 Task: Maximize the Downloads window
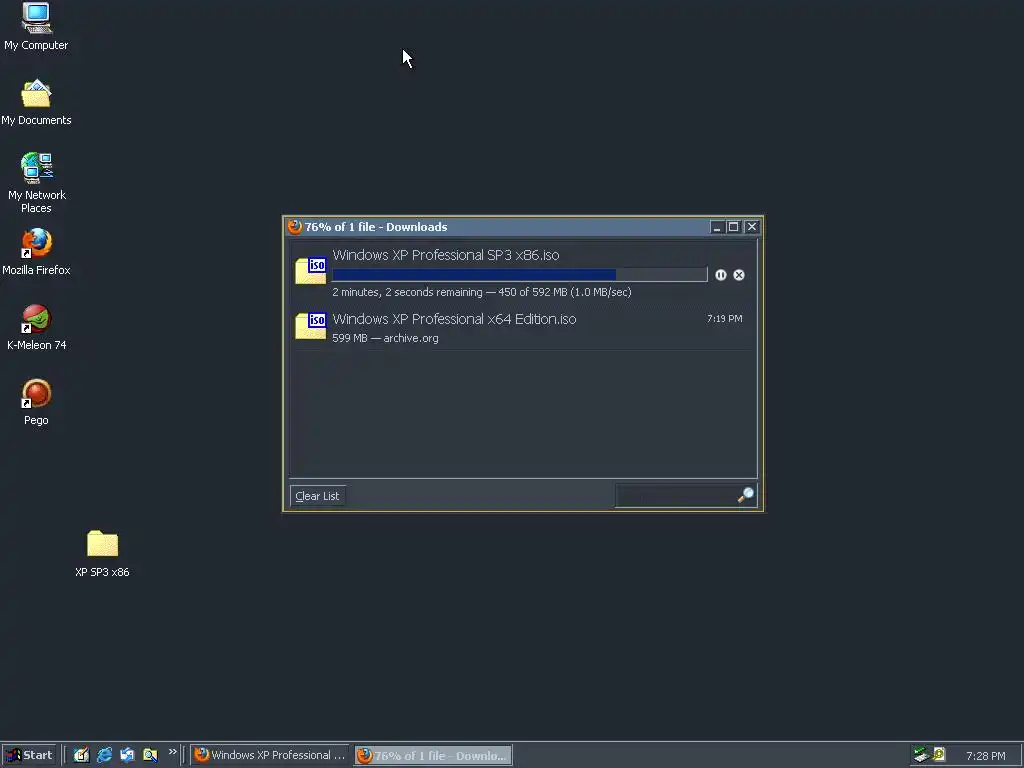pyautogui.click(x=733, y=227)
